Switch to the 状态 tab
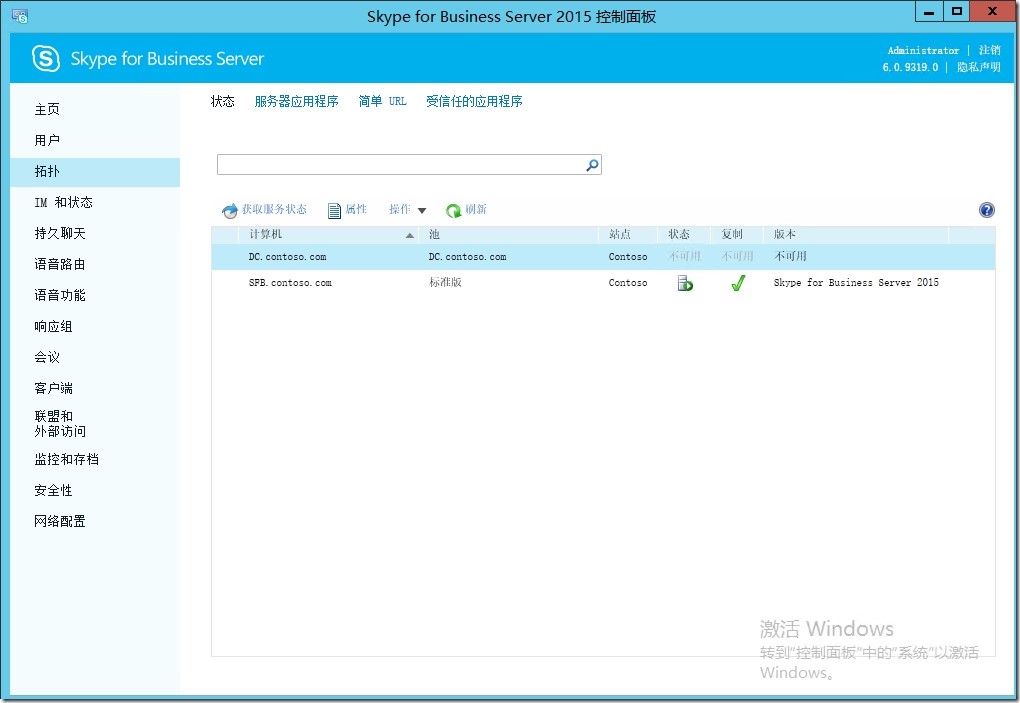 [222, 101]
